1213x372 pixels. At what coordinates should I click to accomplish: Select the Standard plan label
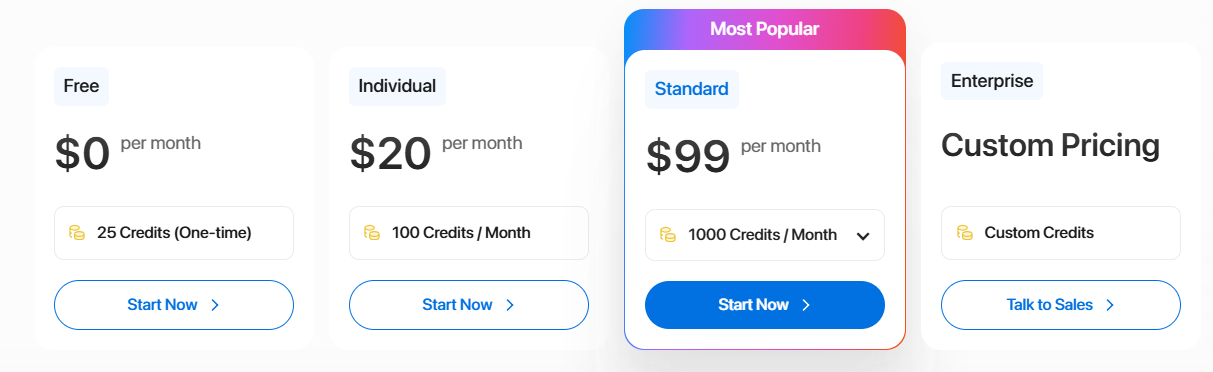point(692,89)
